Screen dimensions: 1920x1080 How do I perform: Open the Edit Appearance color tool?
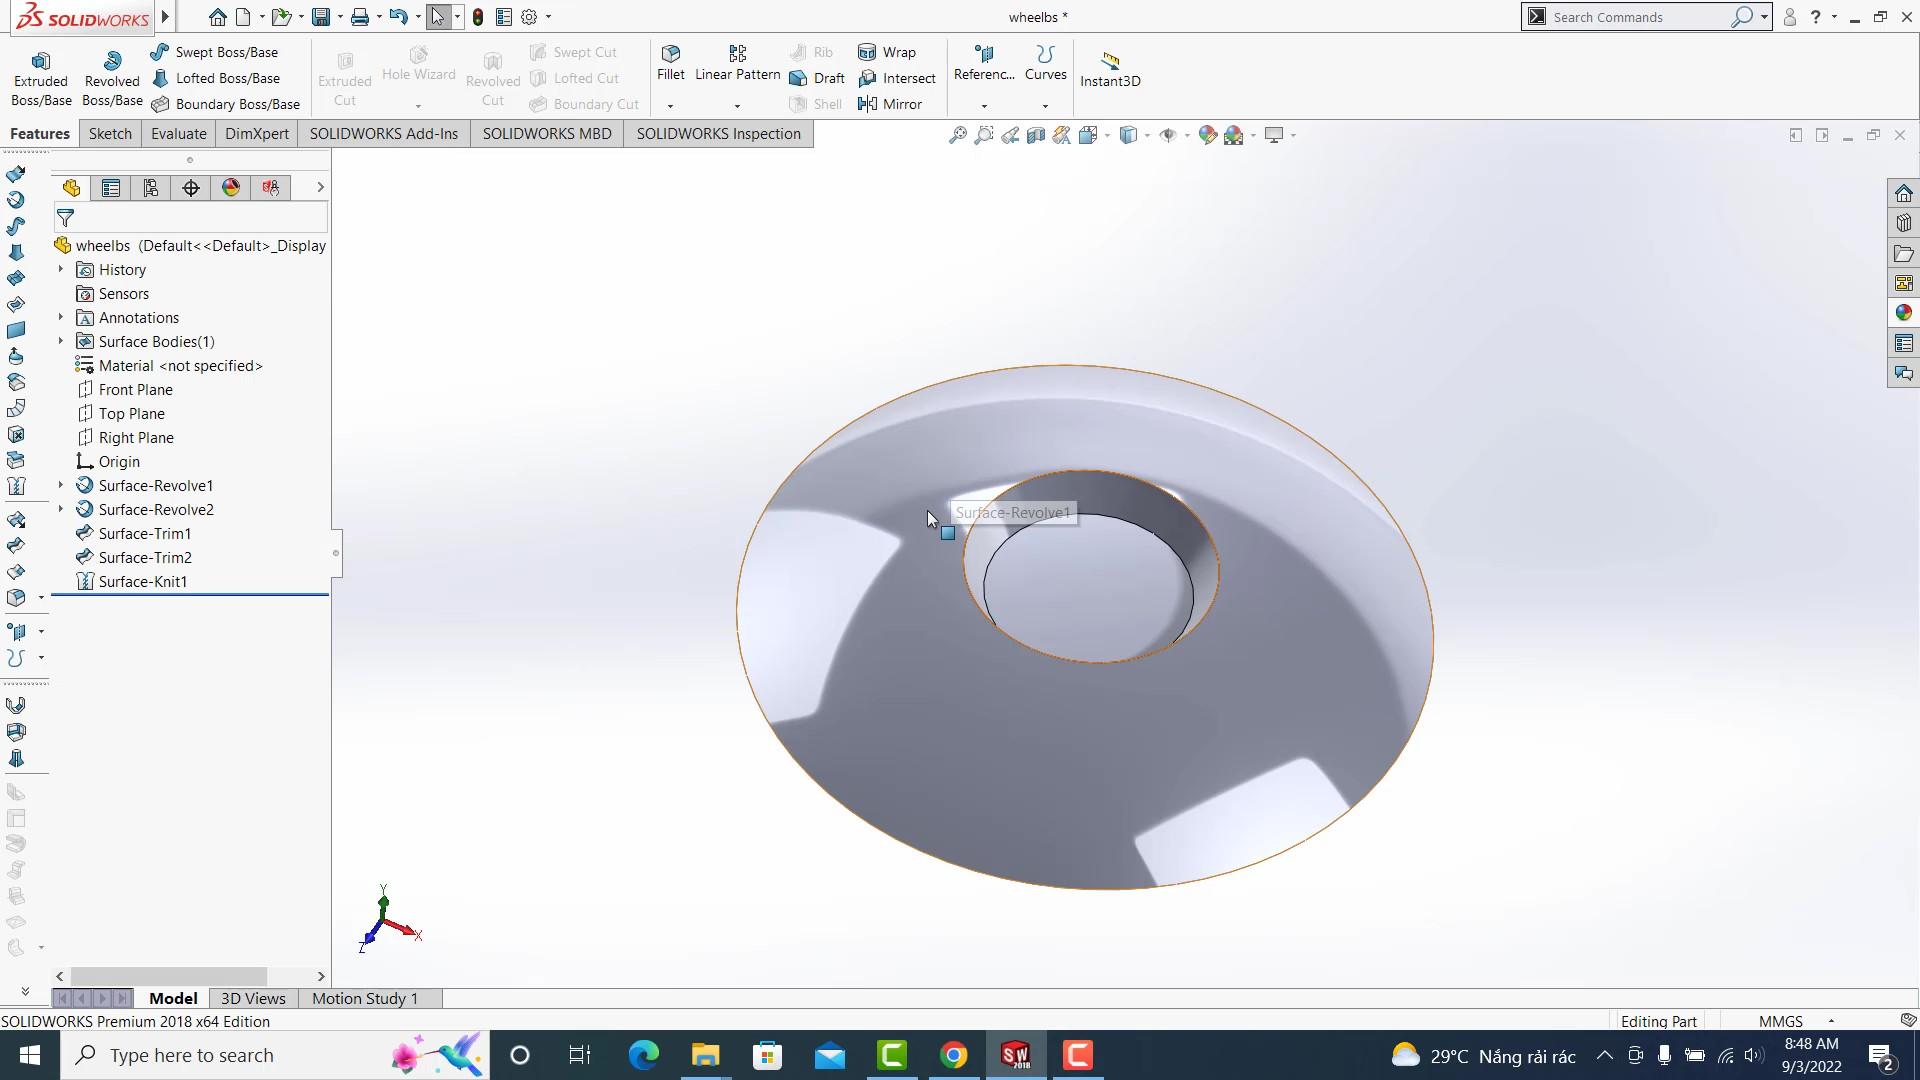pos(1206,134)
